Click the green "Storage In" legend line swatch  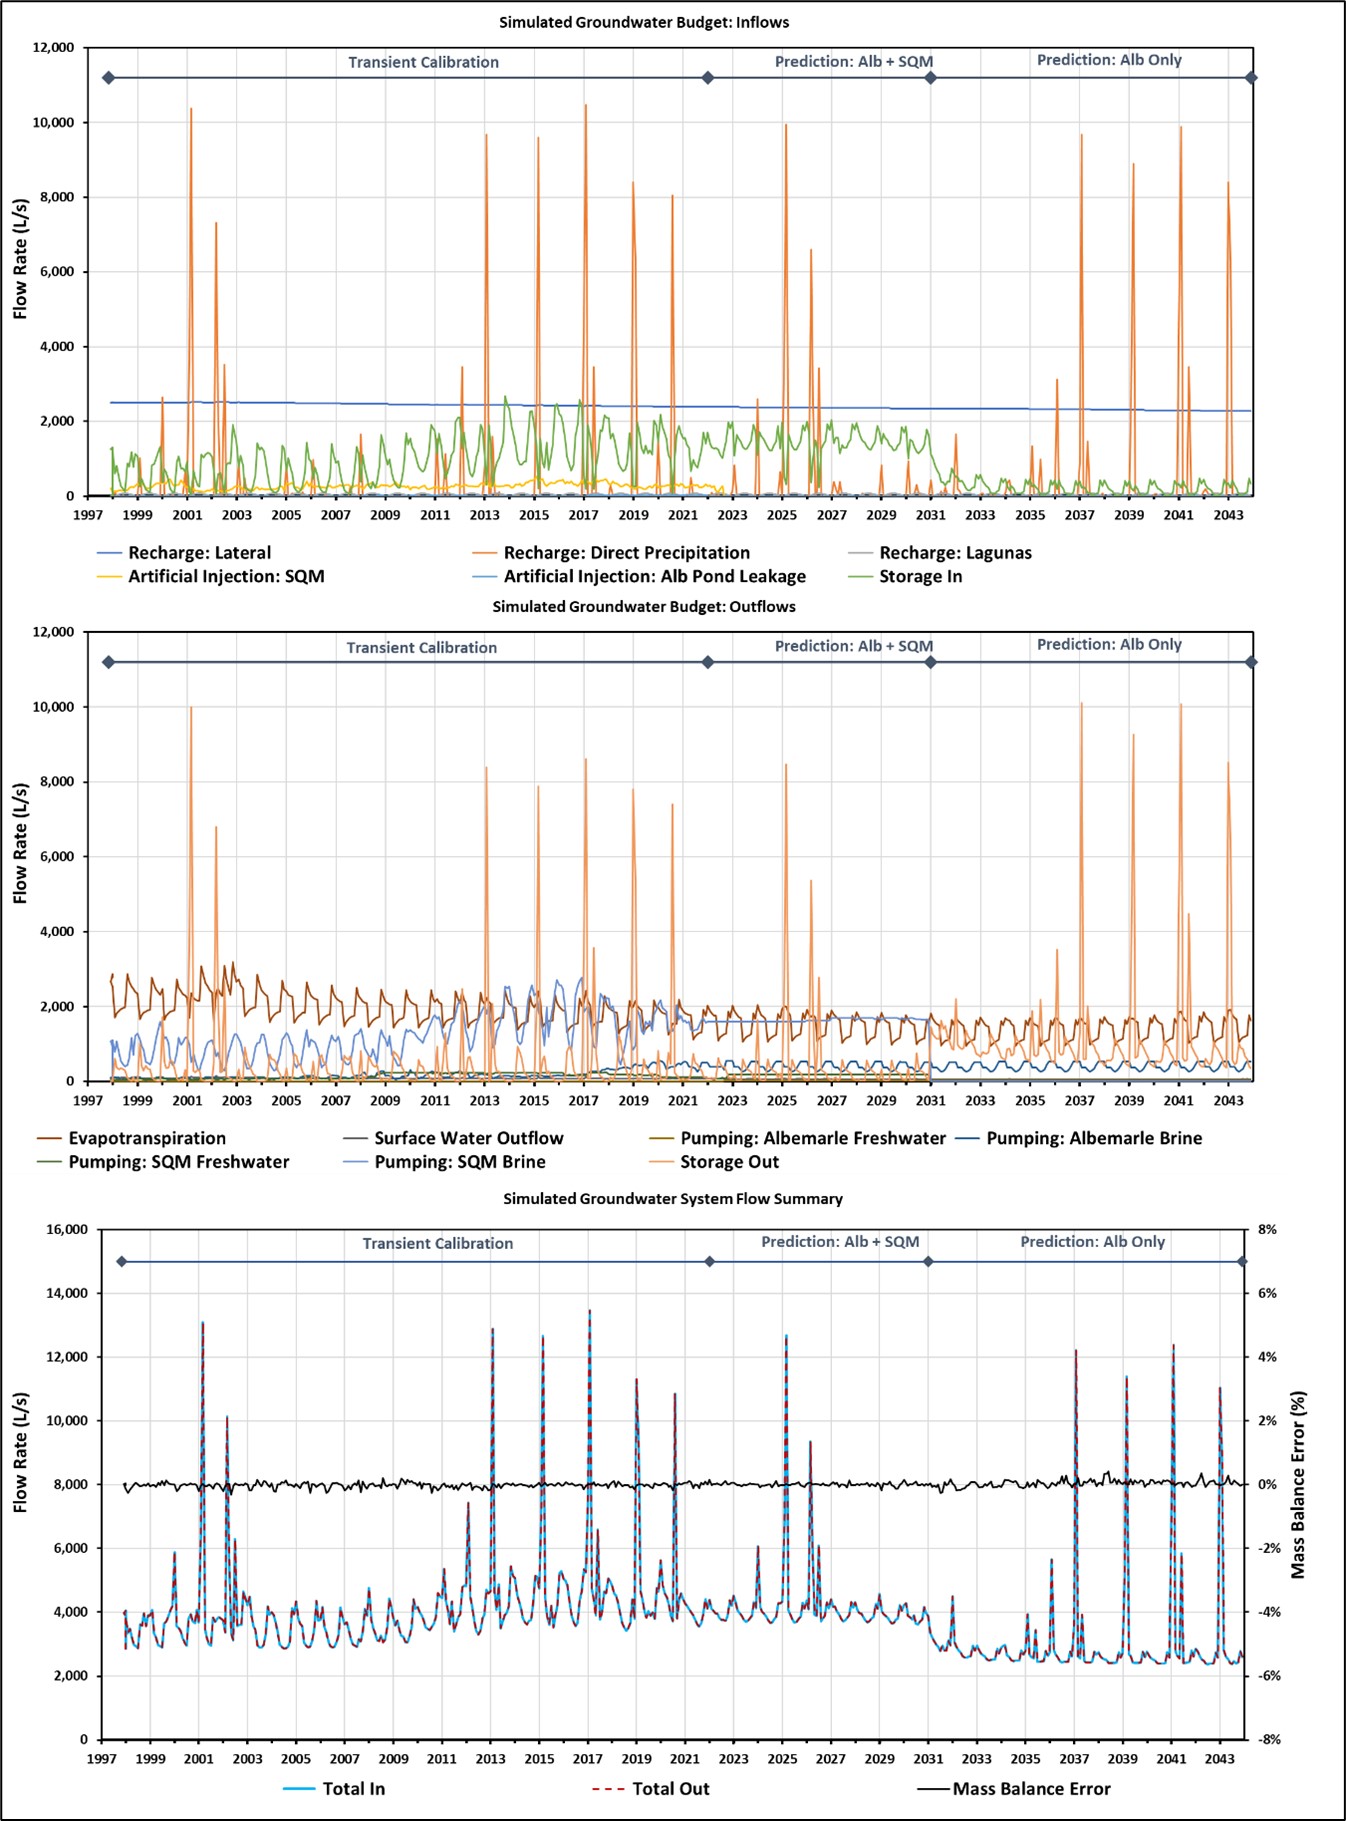click(860, 577)
